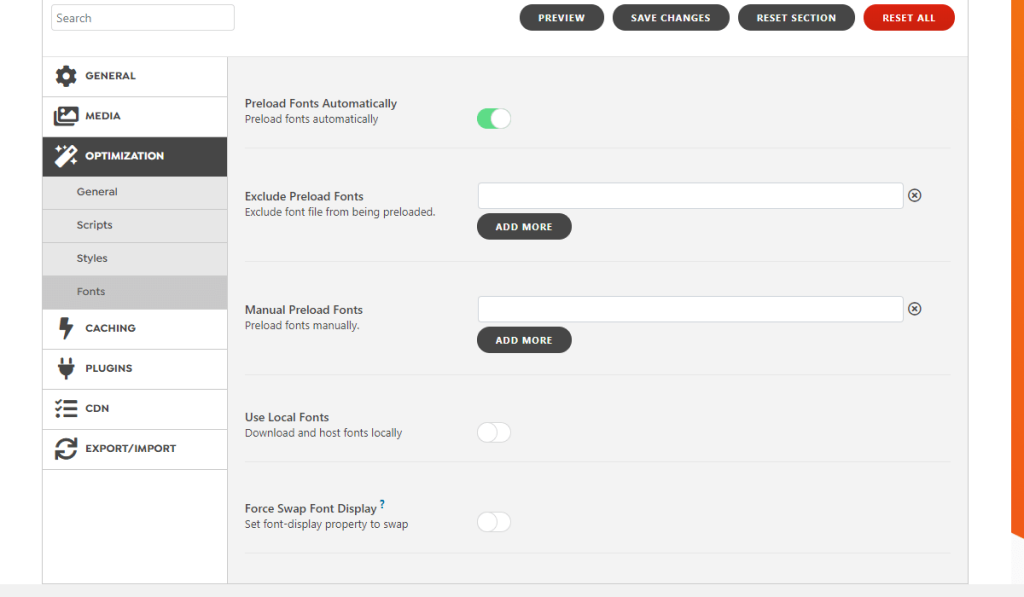This screenshot has width=1024, height=597.
Task: Click "Set font-display property to swap" text
Action: pyautogui.click(x=326, y=524)
